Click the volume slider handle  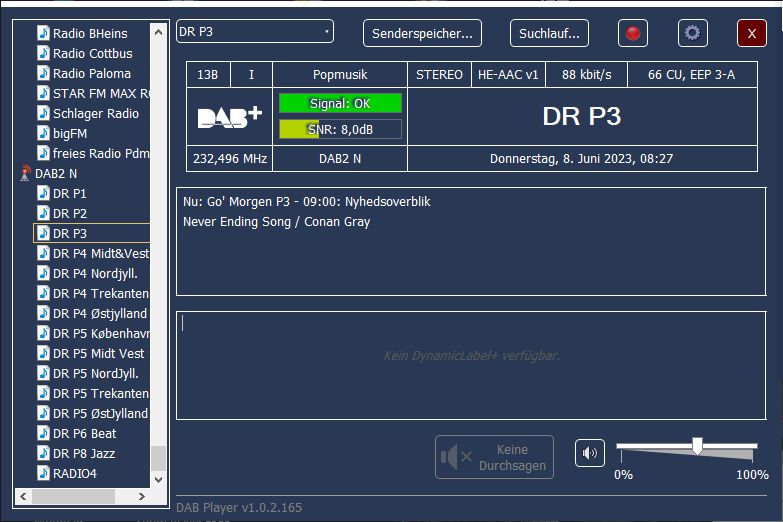tap(697, 445)
